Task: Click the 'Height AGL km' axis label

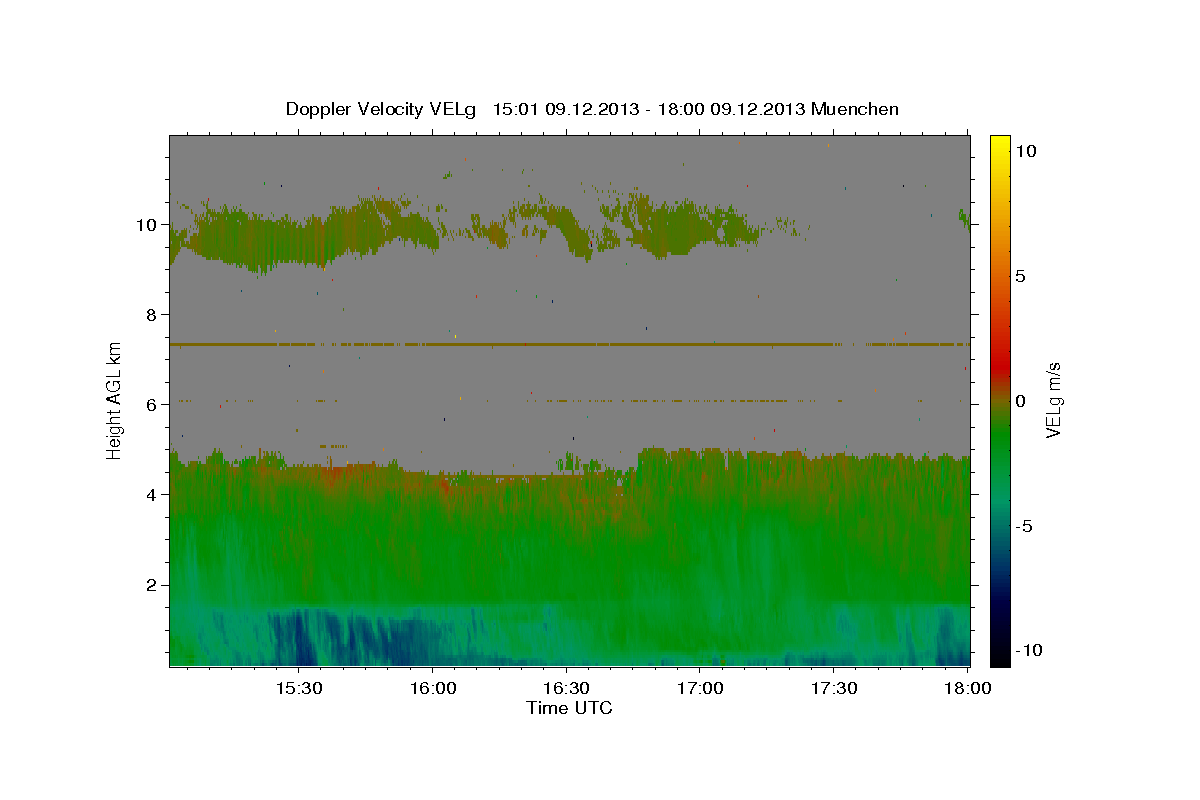Action: pos(115,400)
